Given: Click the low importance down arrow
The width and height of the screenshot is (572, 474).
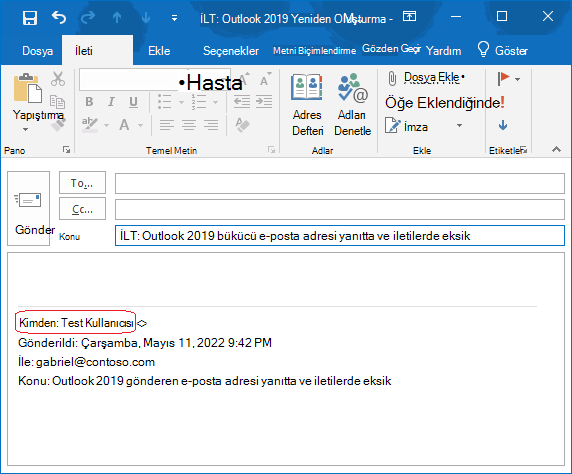Looking at the screenshot, I should (503, 125).
